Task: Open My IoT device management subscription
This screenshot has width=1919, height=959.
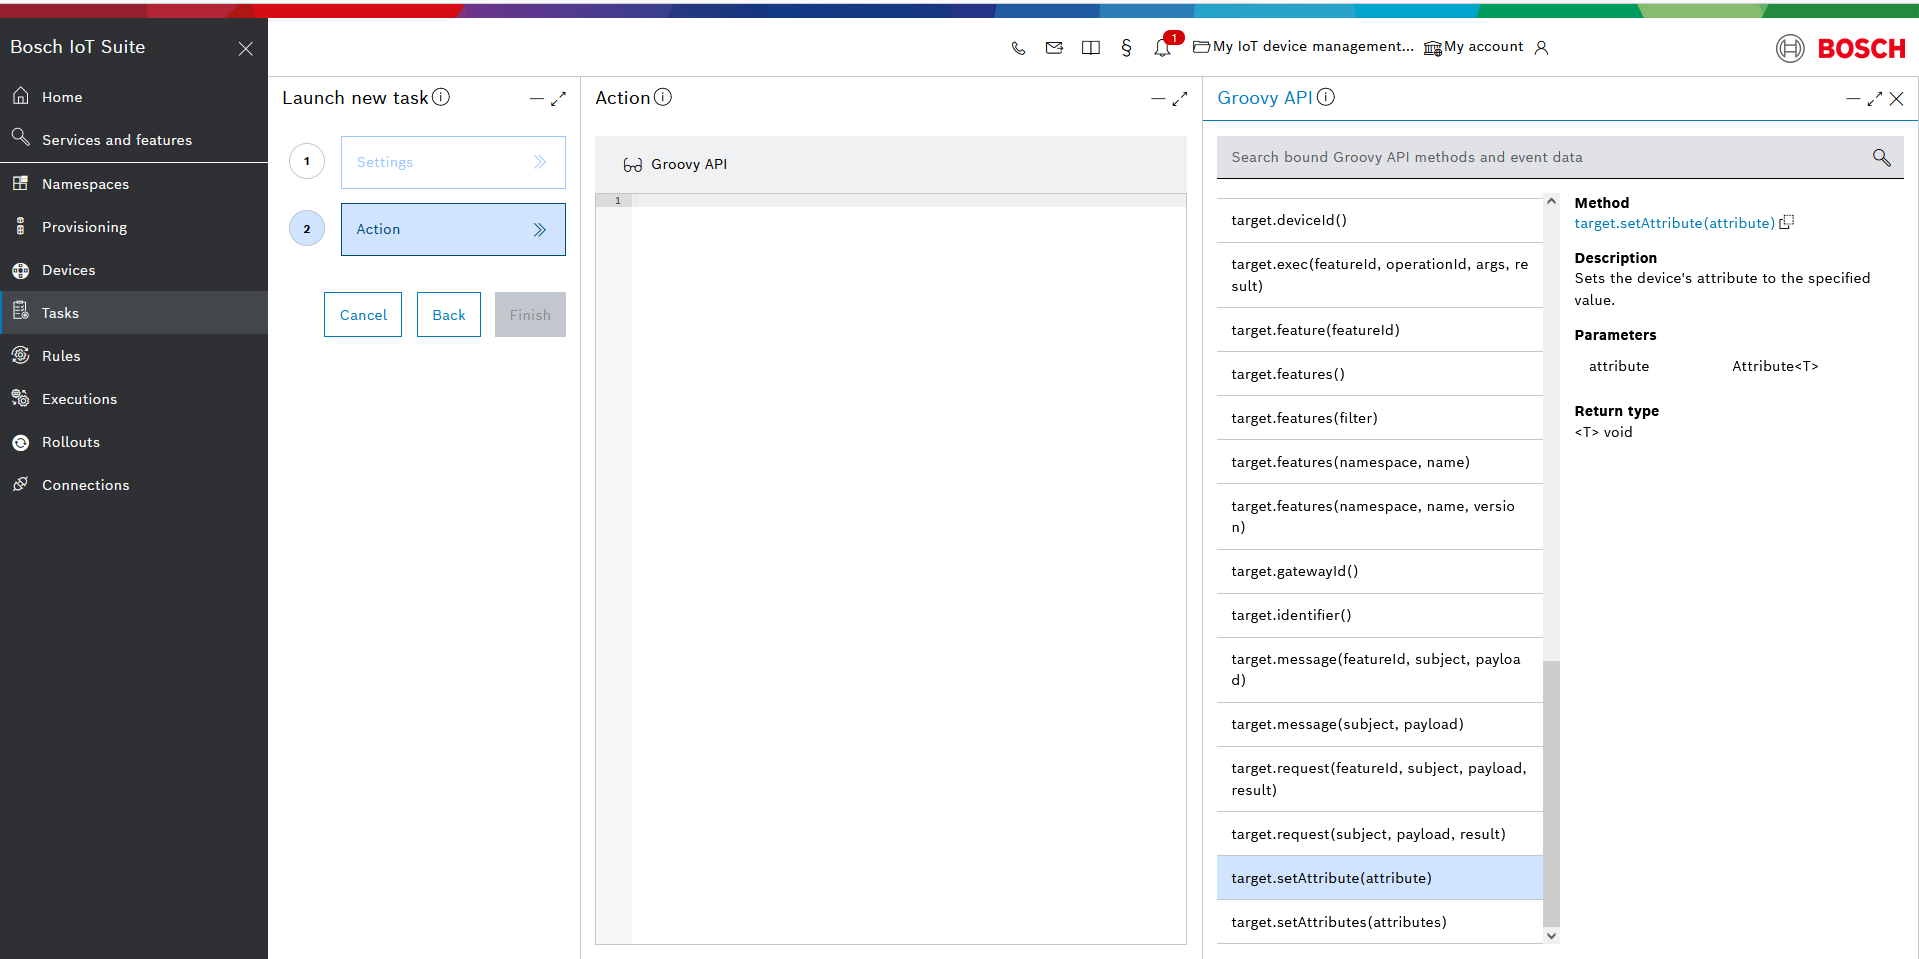Action: pos(1303,47)
